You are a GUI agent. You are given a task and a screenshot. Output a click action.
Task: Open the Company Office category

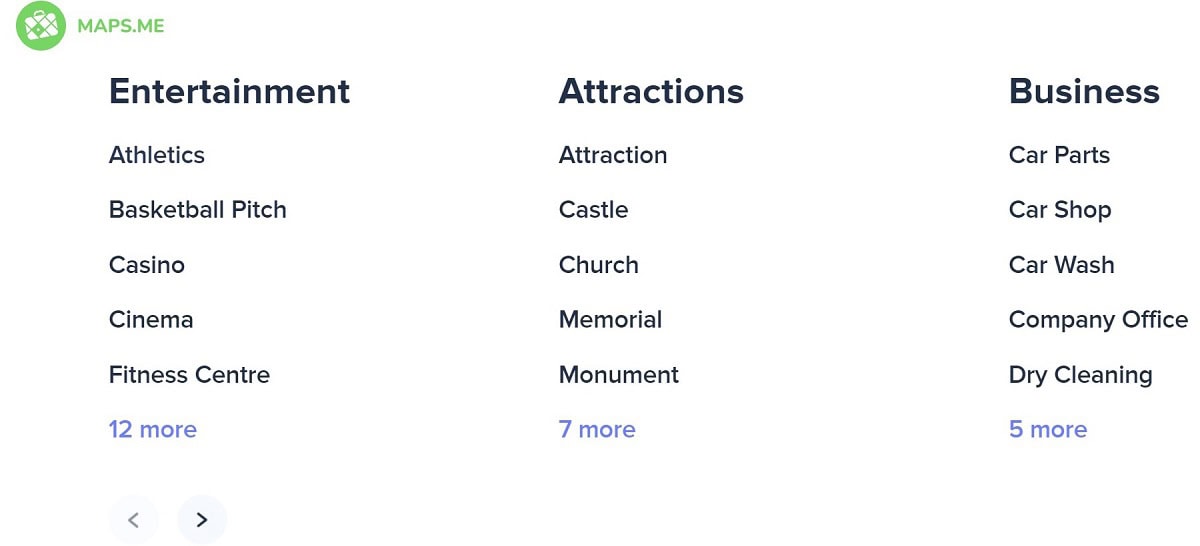tap(1099, 320)
